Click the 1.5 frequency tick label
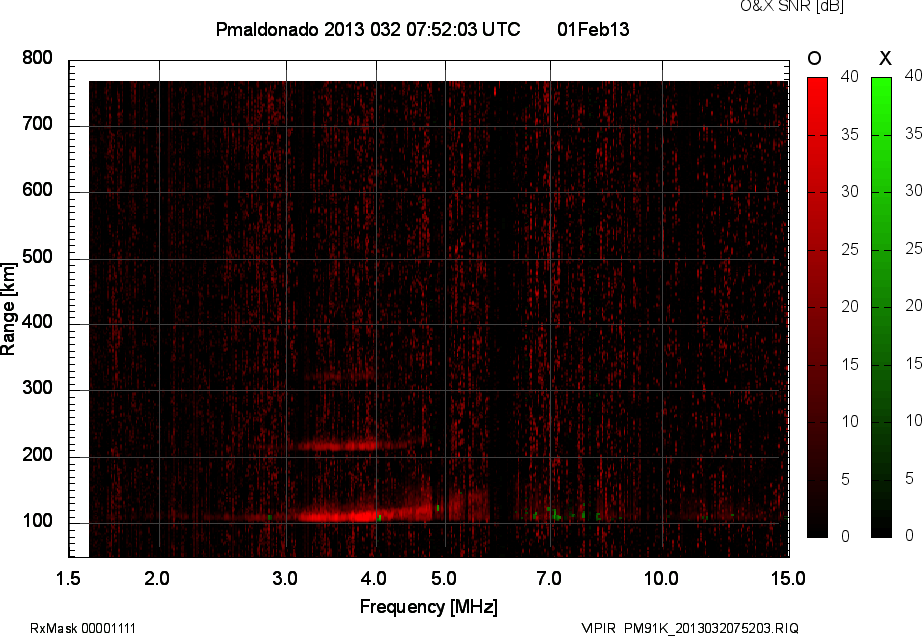922x636 pixels. pyautogui.click(x=68, y=579)
